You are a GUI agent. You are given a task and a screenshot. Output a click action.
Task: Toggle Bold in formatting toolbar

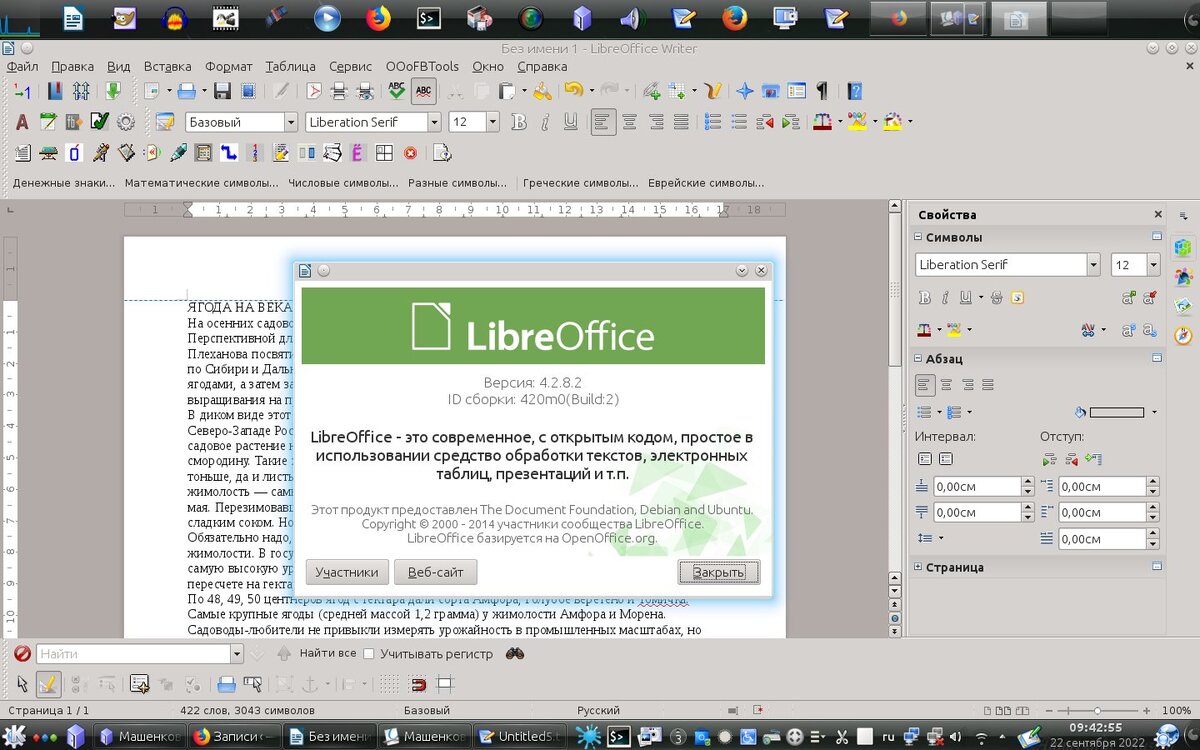[x=518, y=122]
